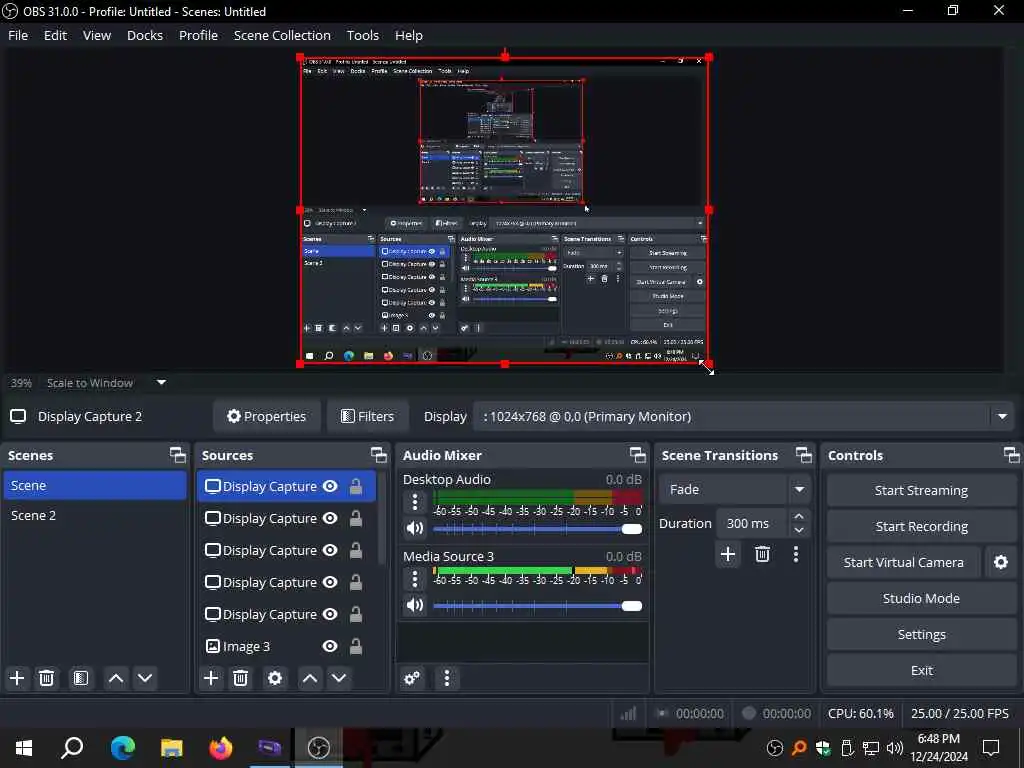
Task: Open Properties for Display Capture 2
Action: pyautogui.click(x=266, y=416)
